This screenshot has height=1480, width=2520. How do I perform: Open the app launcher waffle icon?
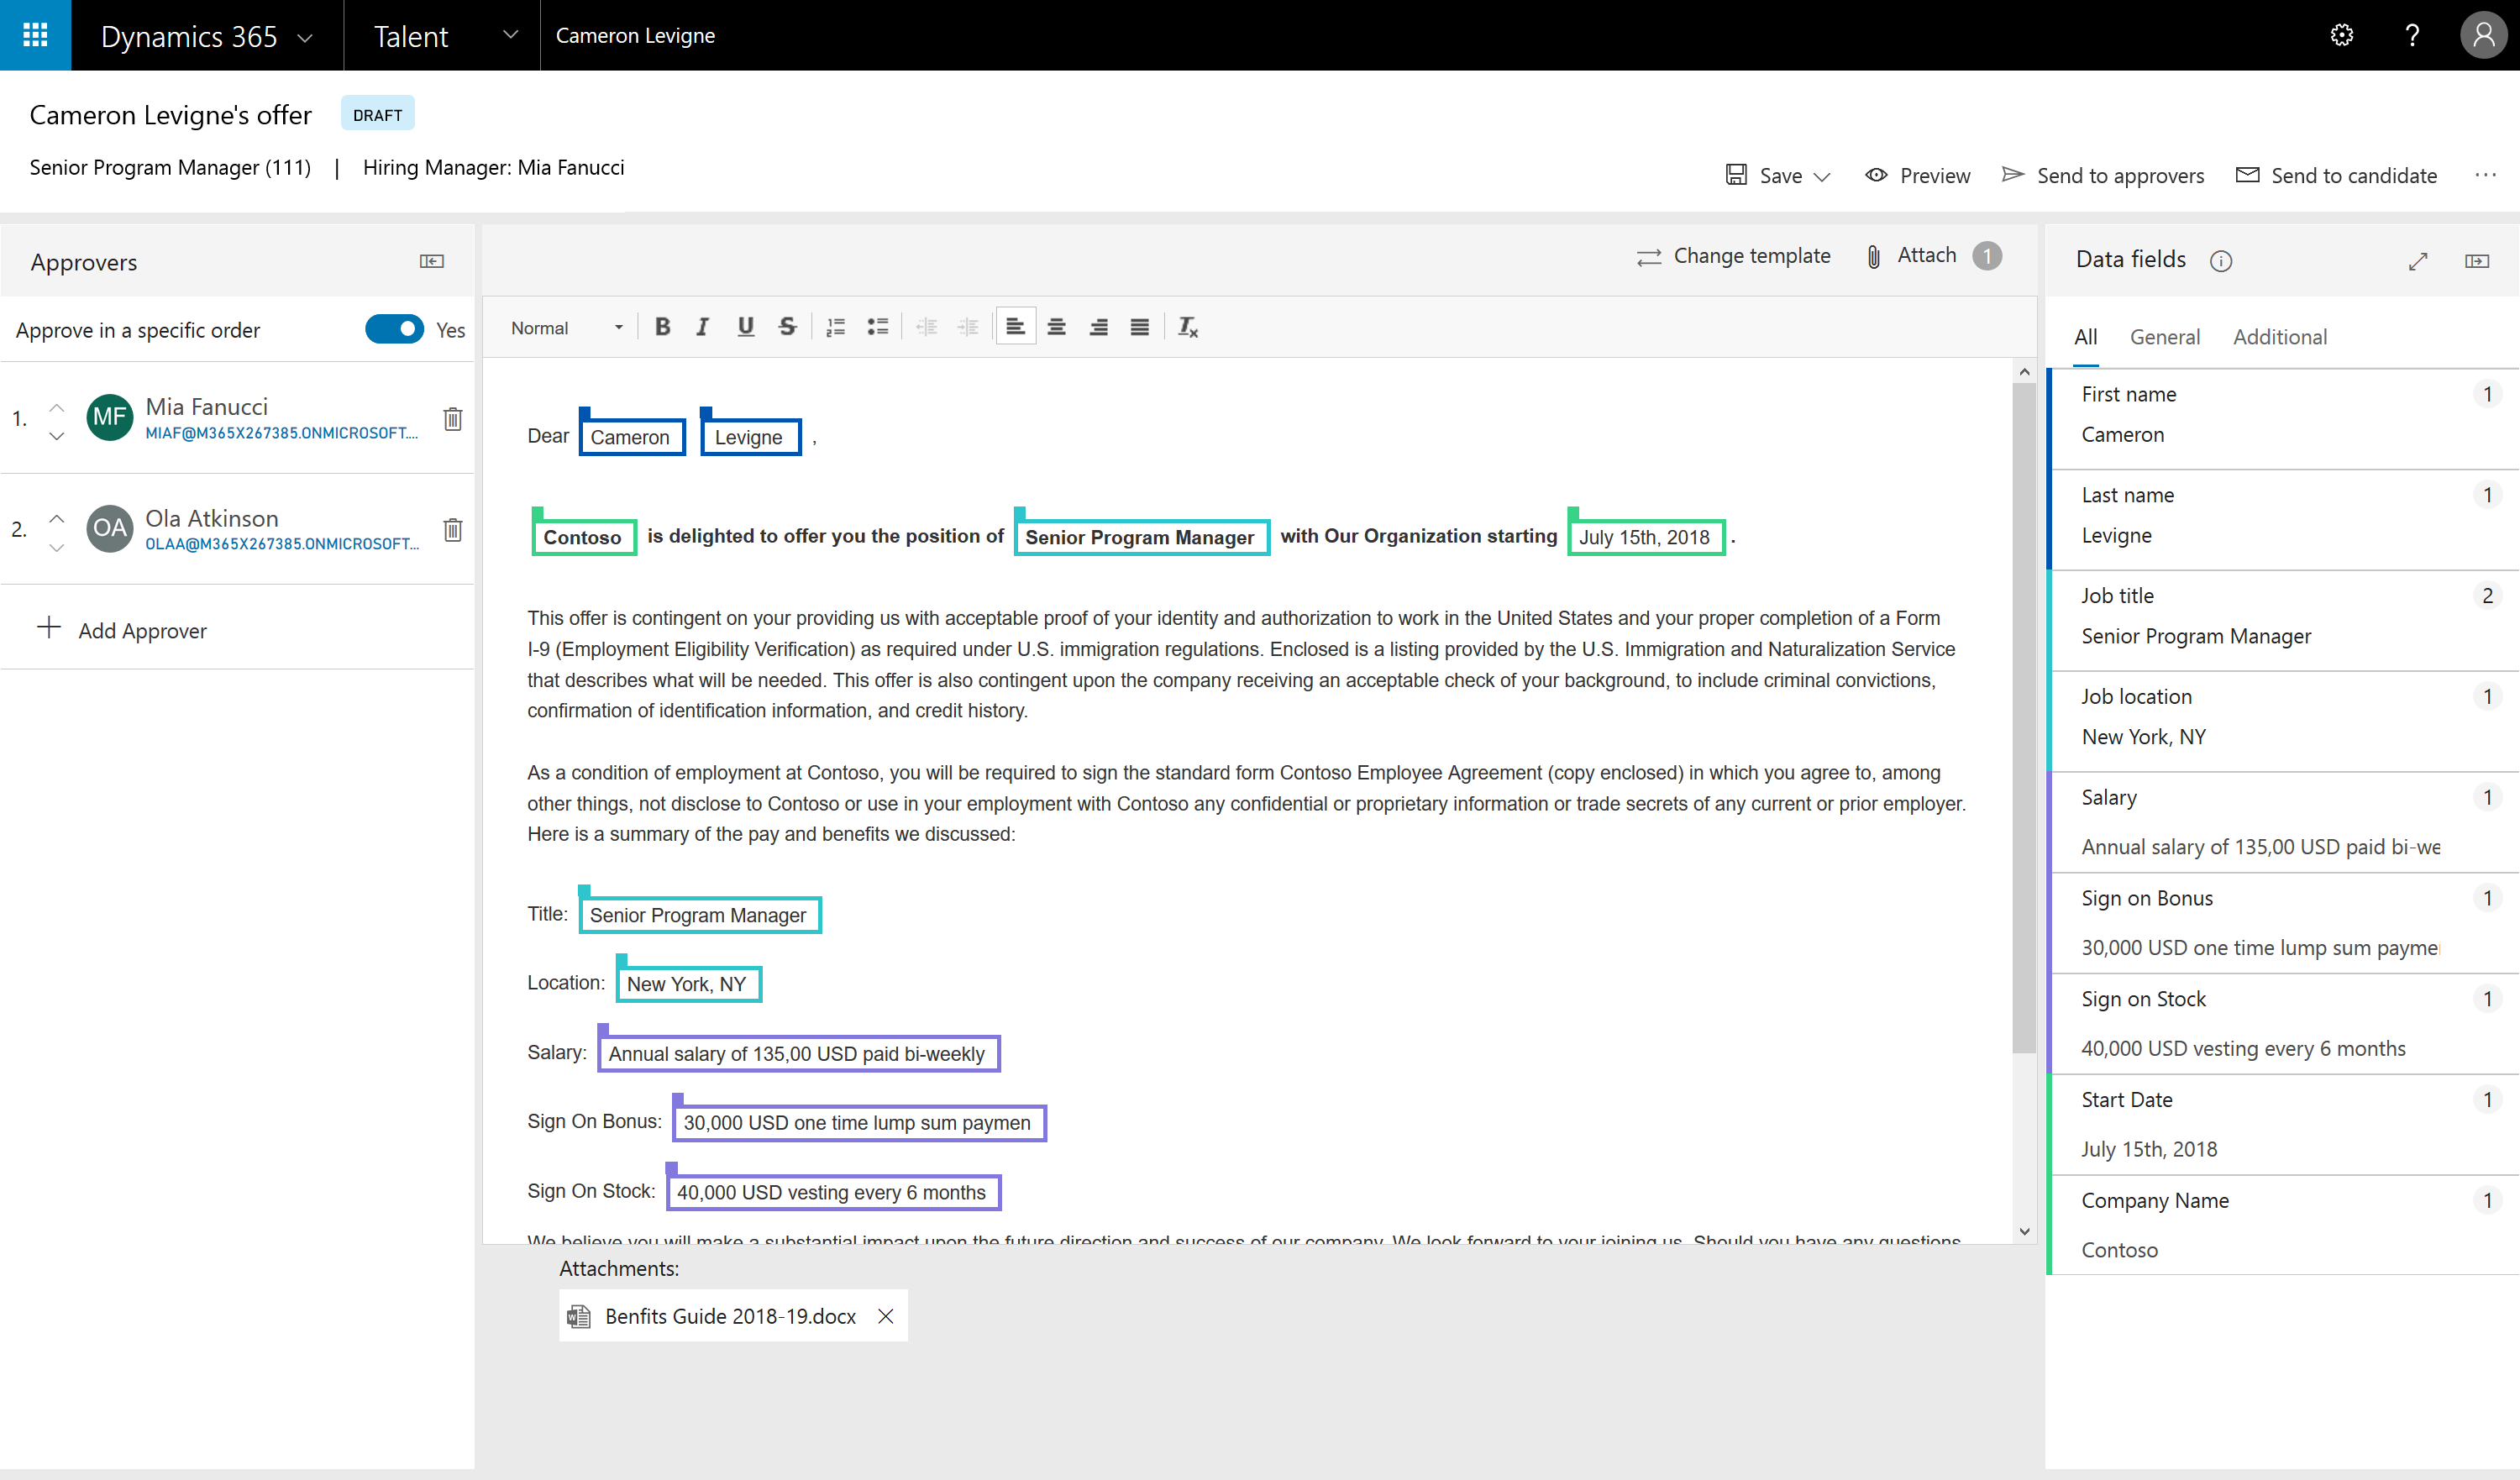(x=35, y=35)
